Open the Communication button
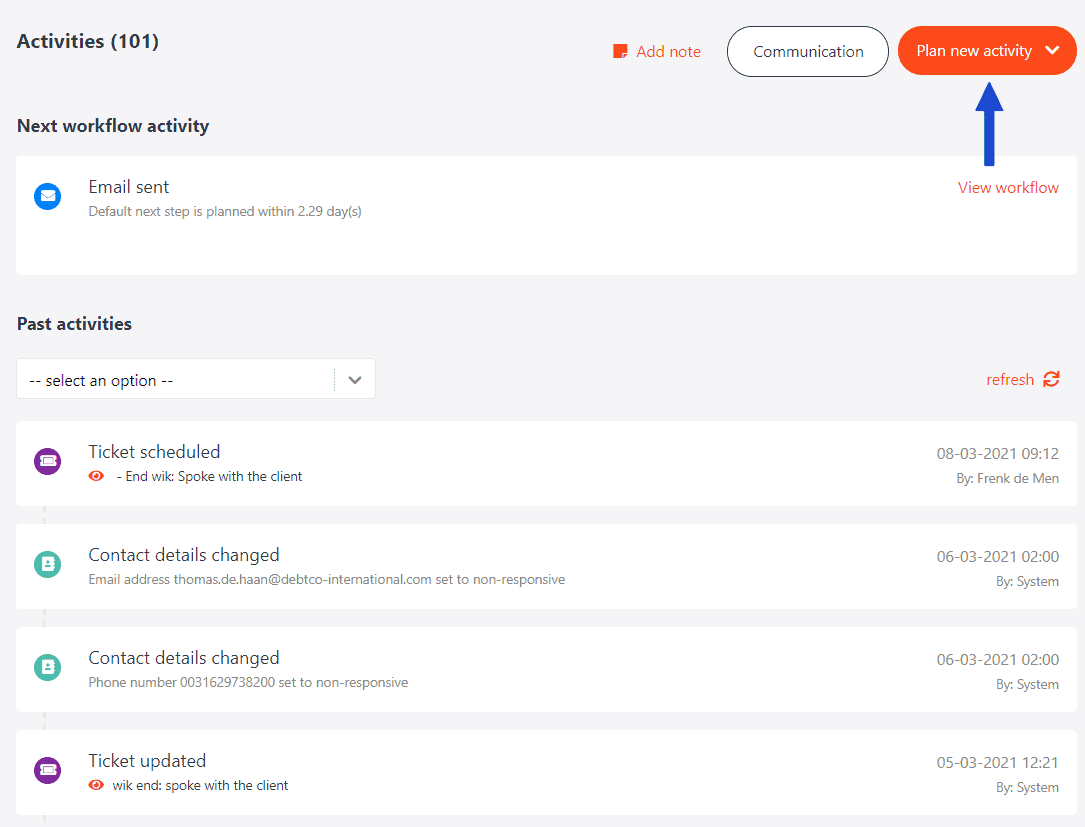Viewport: 1085px width, 827px height. tap(808, 51)
